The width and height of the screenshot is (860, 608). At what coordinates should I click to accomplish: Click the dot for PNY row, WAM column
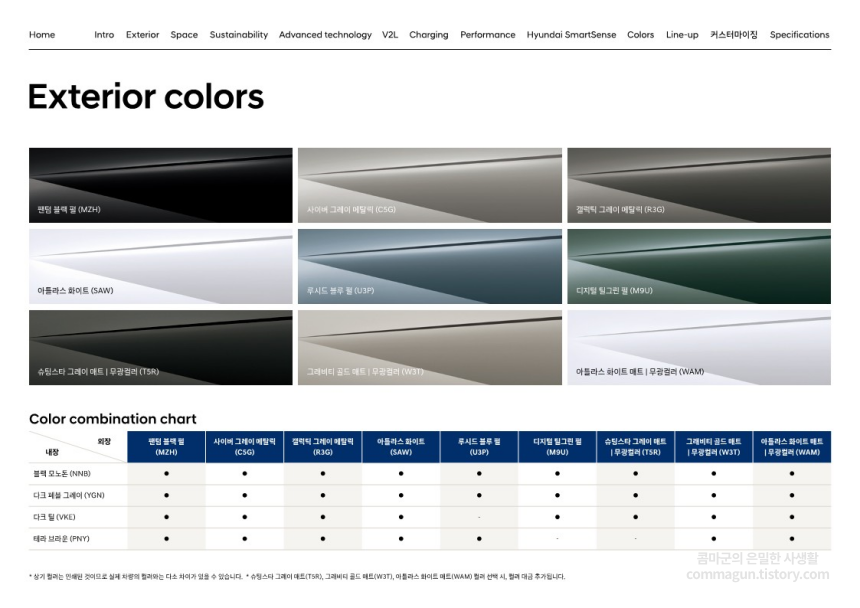coord(792,538)
